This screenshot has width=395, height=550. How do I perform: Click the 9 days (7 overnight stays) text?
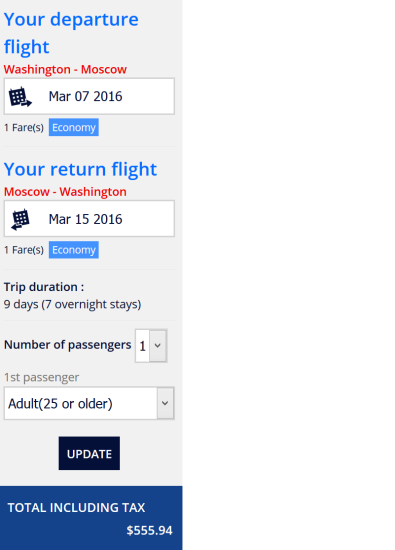[x=72, y=304]
